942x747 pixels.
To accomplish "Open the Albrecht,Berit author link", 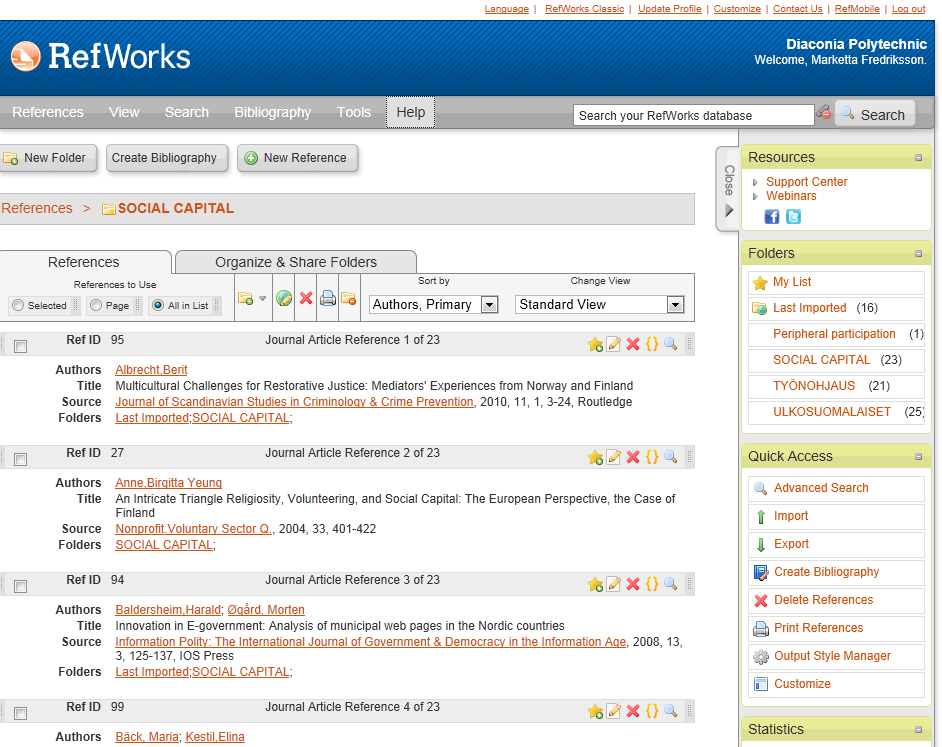I will pos(151,370).
